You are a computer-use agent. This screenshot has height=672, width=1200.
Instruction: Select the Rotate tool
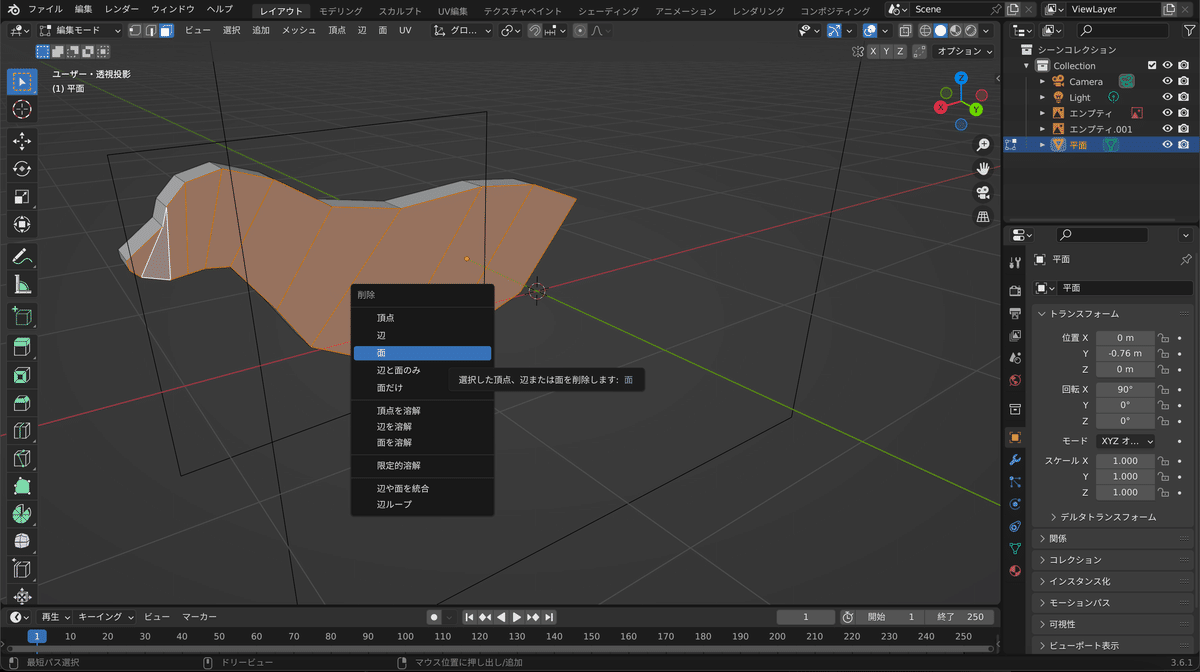point(22,170)
